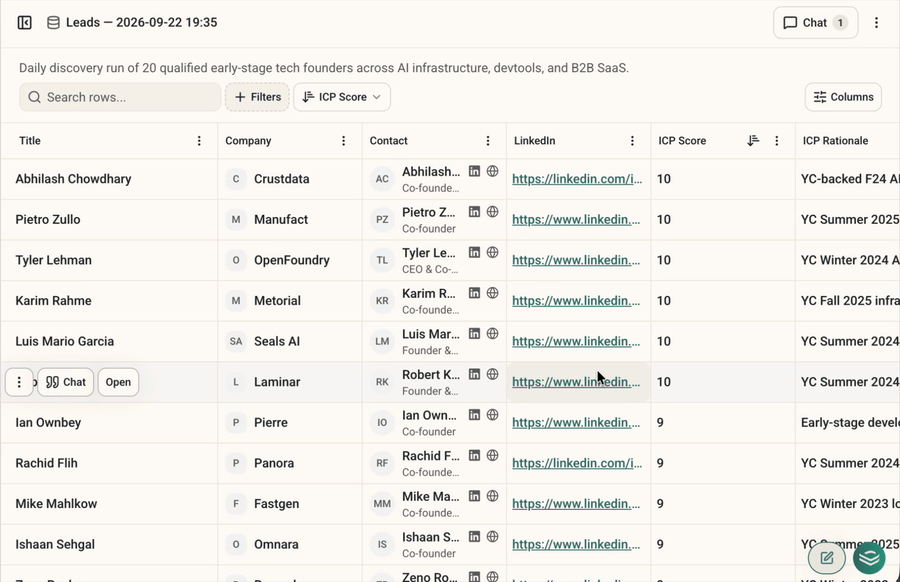The height and width of the screenshot is (582, 900).
Task: Click the Crustdata company cell
Action: click(290, 179)
